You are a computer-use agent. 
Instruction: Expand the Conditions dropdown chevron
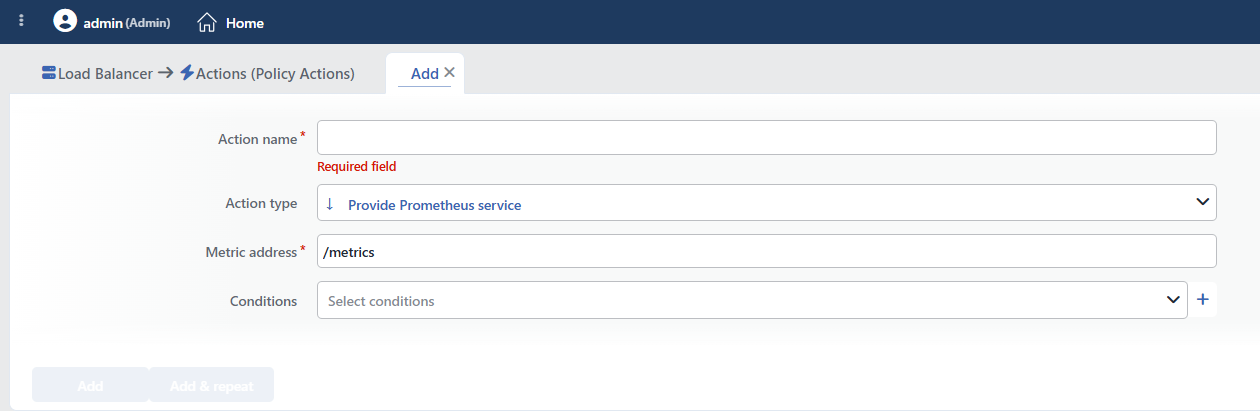pos(1173,299)
